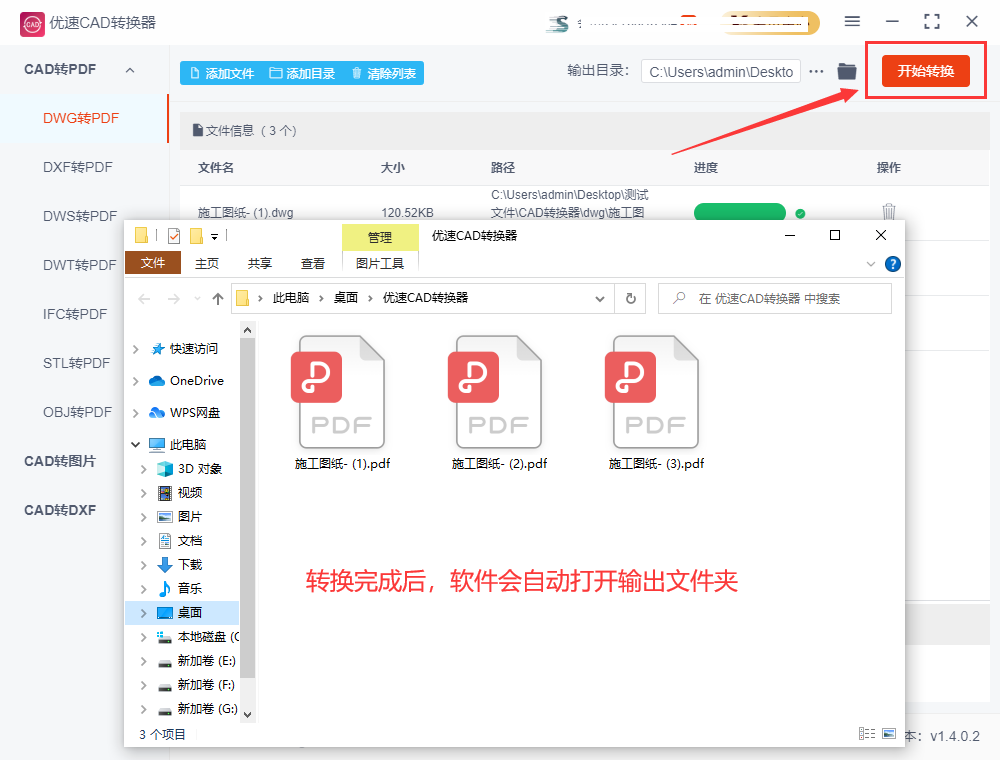Open output folder icon next to path

pos(846,71)
